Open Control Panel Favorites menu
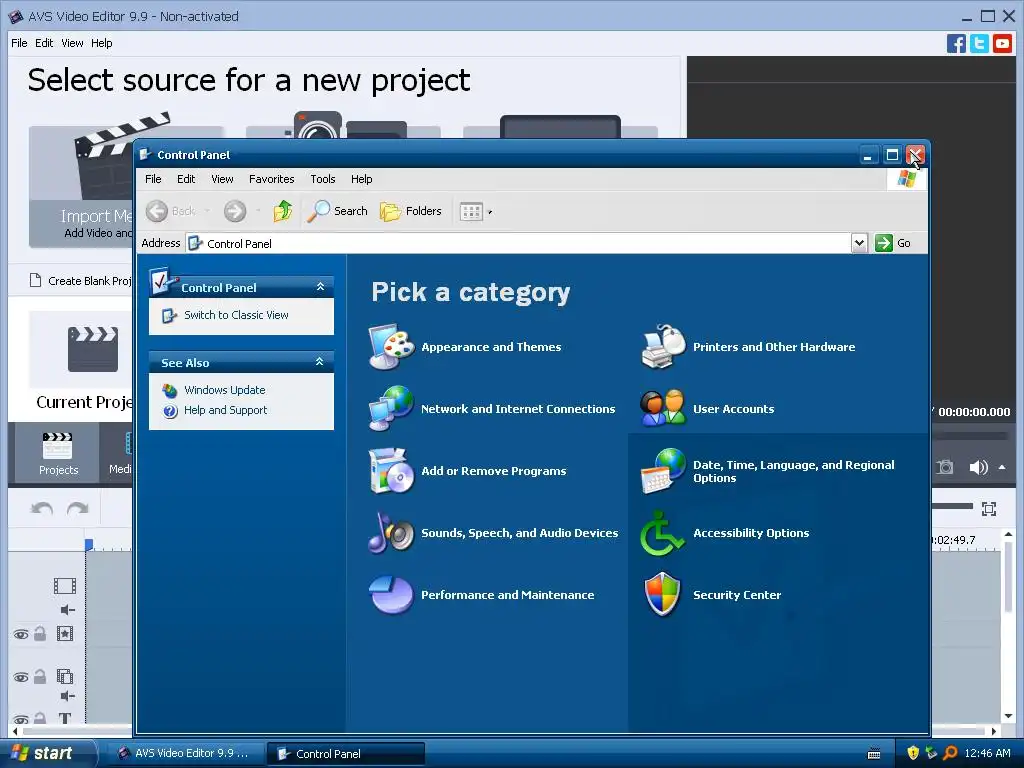Viewport: 1024px width, 768px height. pyautogui.click(x=272, y=179)
